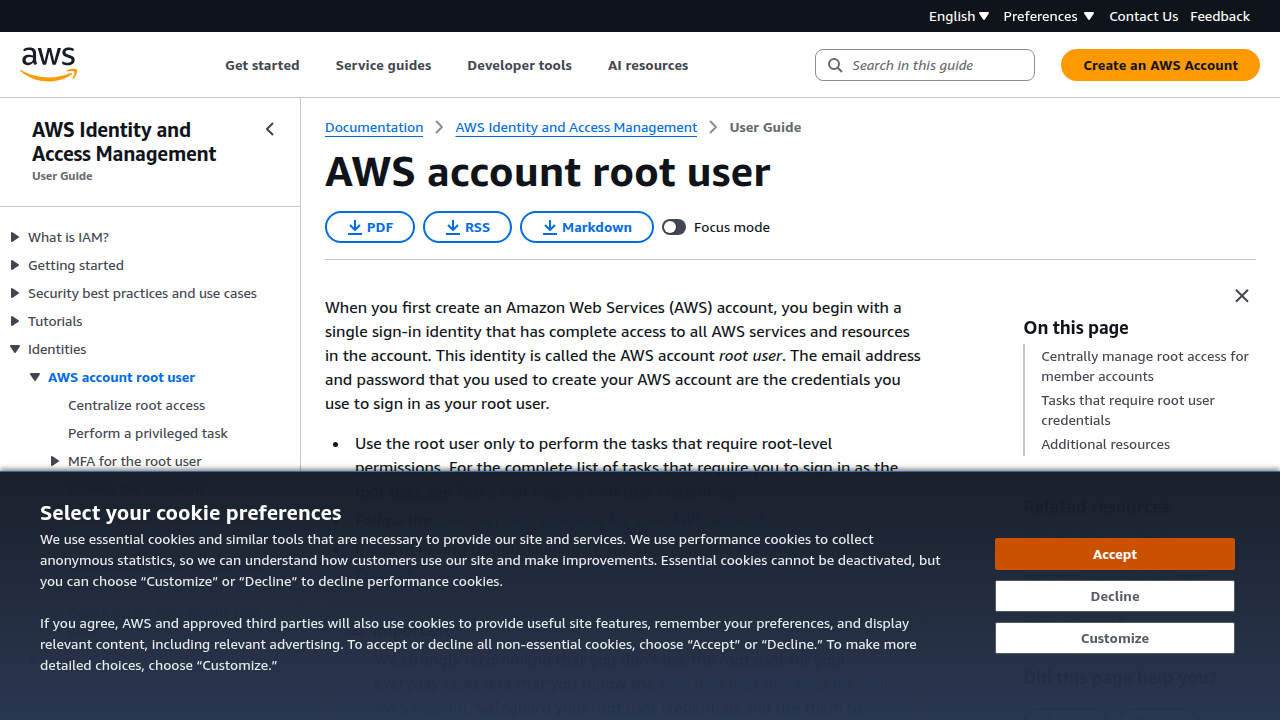Open the AI resources menu
The image size is (1280, 720).
[648, 65]
